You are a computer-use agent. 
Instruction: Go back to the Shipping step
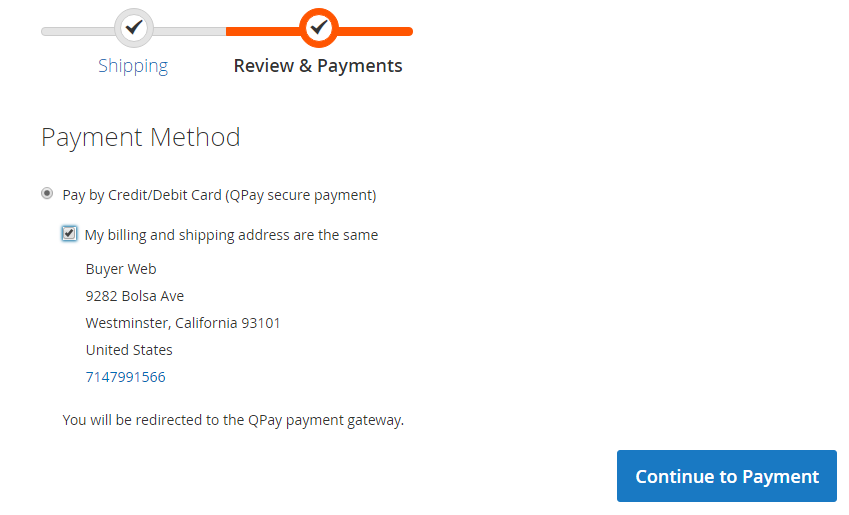tap(133, 66)
